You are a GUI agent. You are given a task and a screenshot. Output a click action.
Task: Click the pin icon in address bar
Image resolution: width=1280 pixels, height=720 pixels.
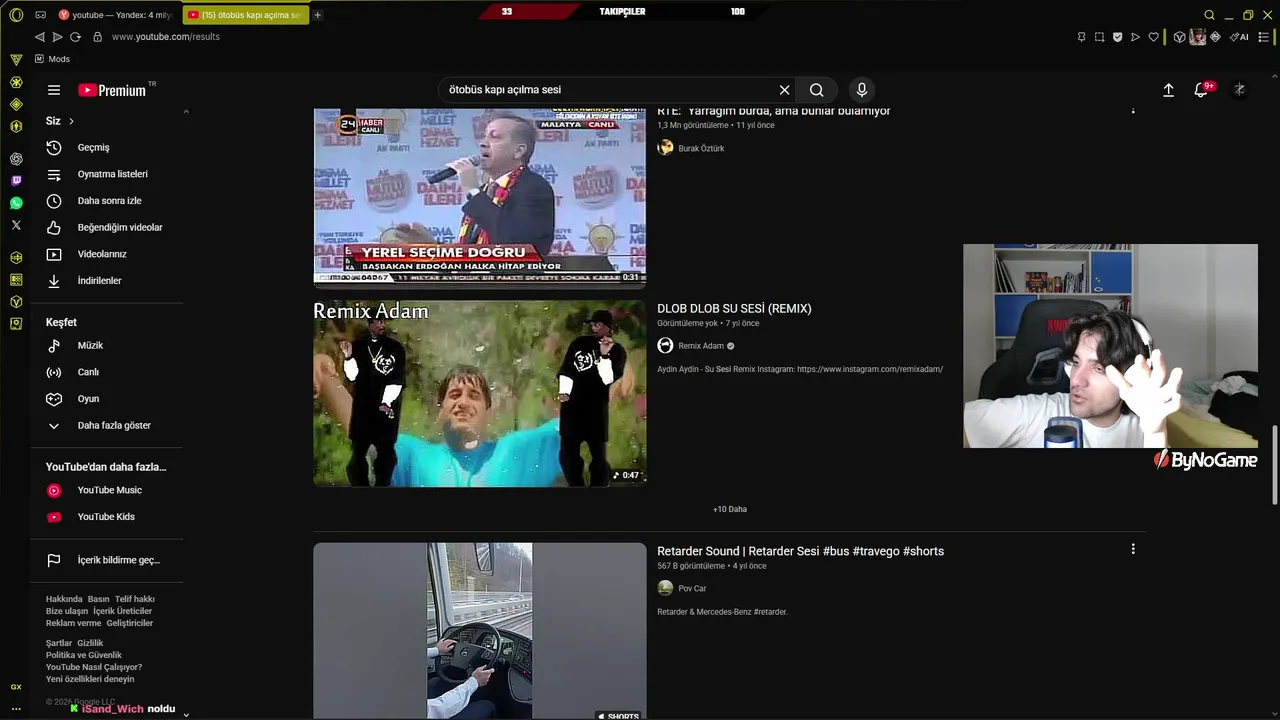[x=1081, y=37]
